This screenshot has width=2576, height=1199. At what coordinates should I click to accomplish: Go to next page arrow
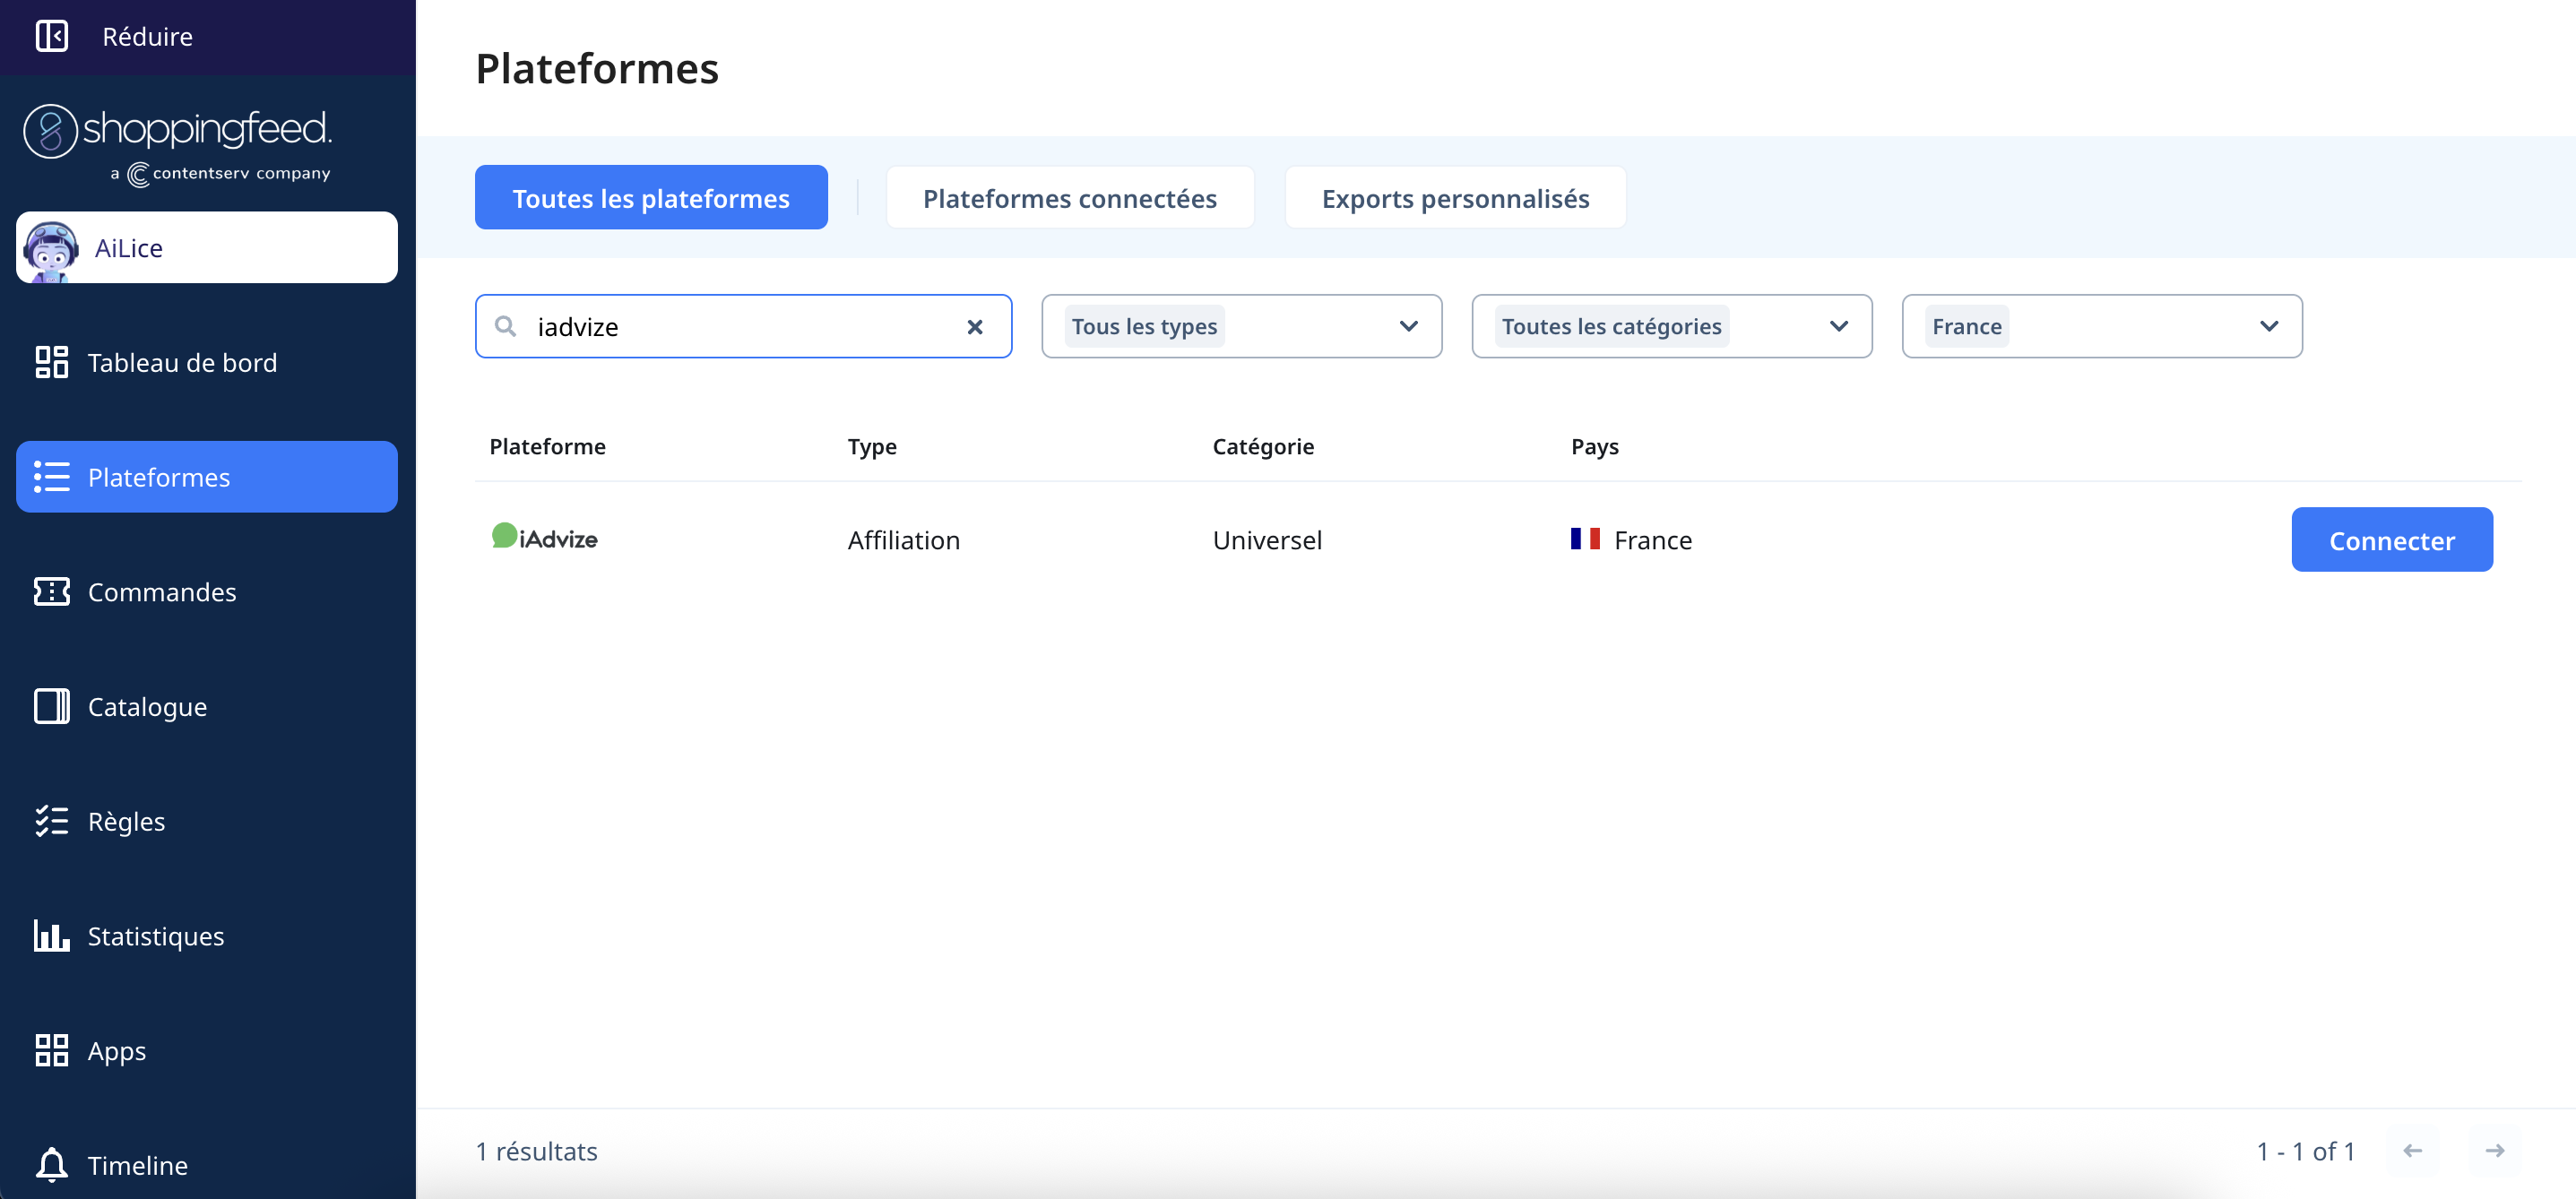(x=2495, y=1151)
